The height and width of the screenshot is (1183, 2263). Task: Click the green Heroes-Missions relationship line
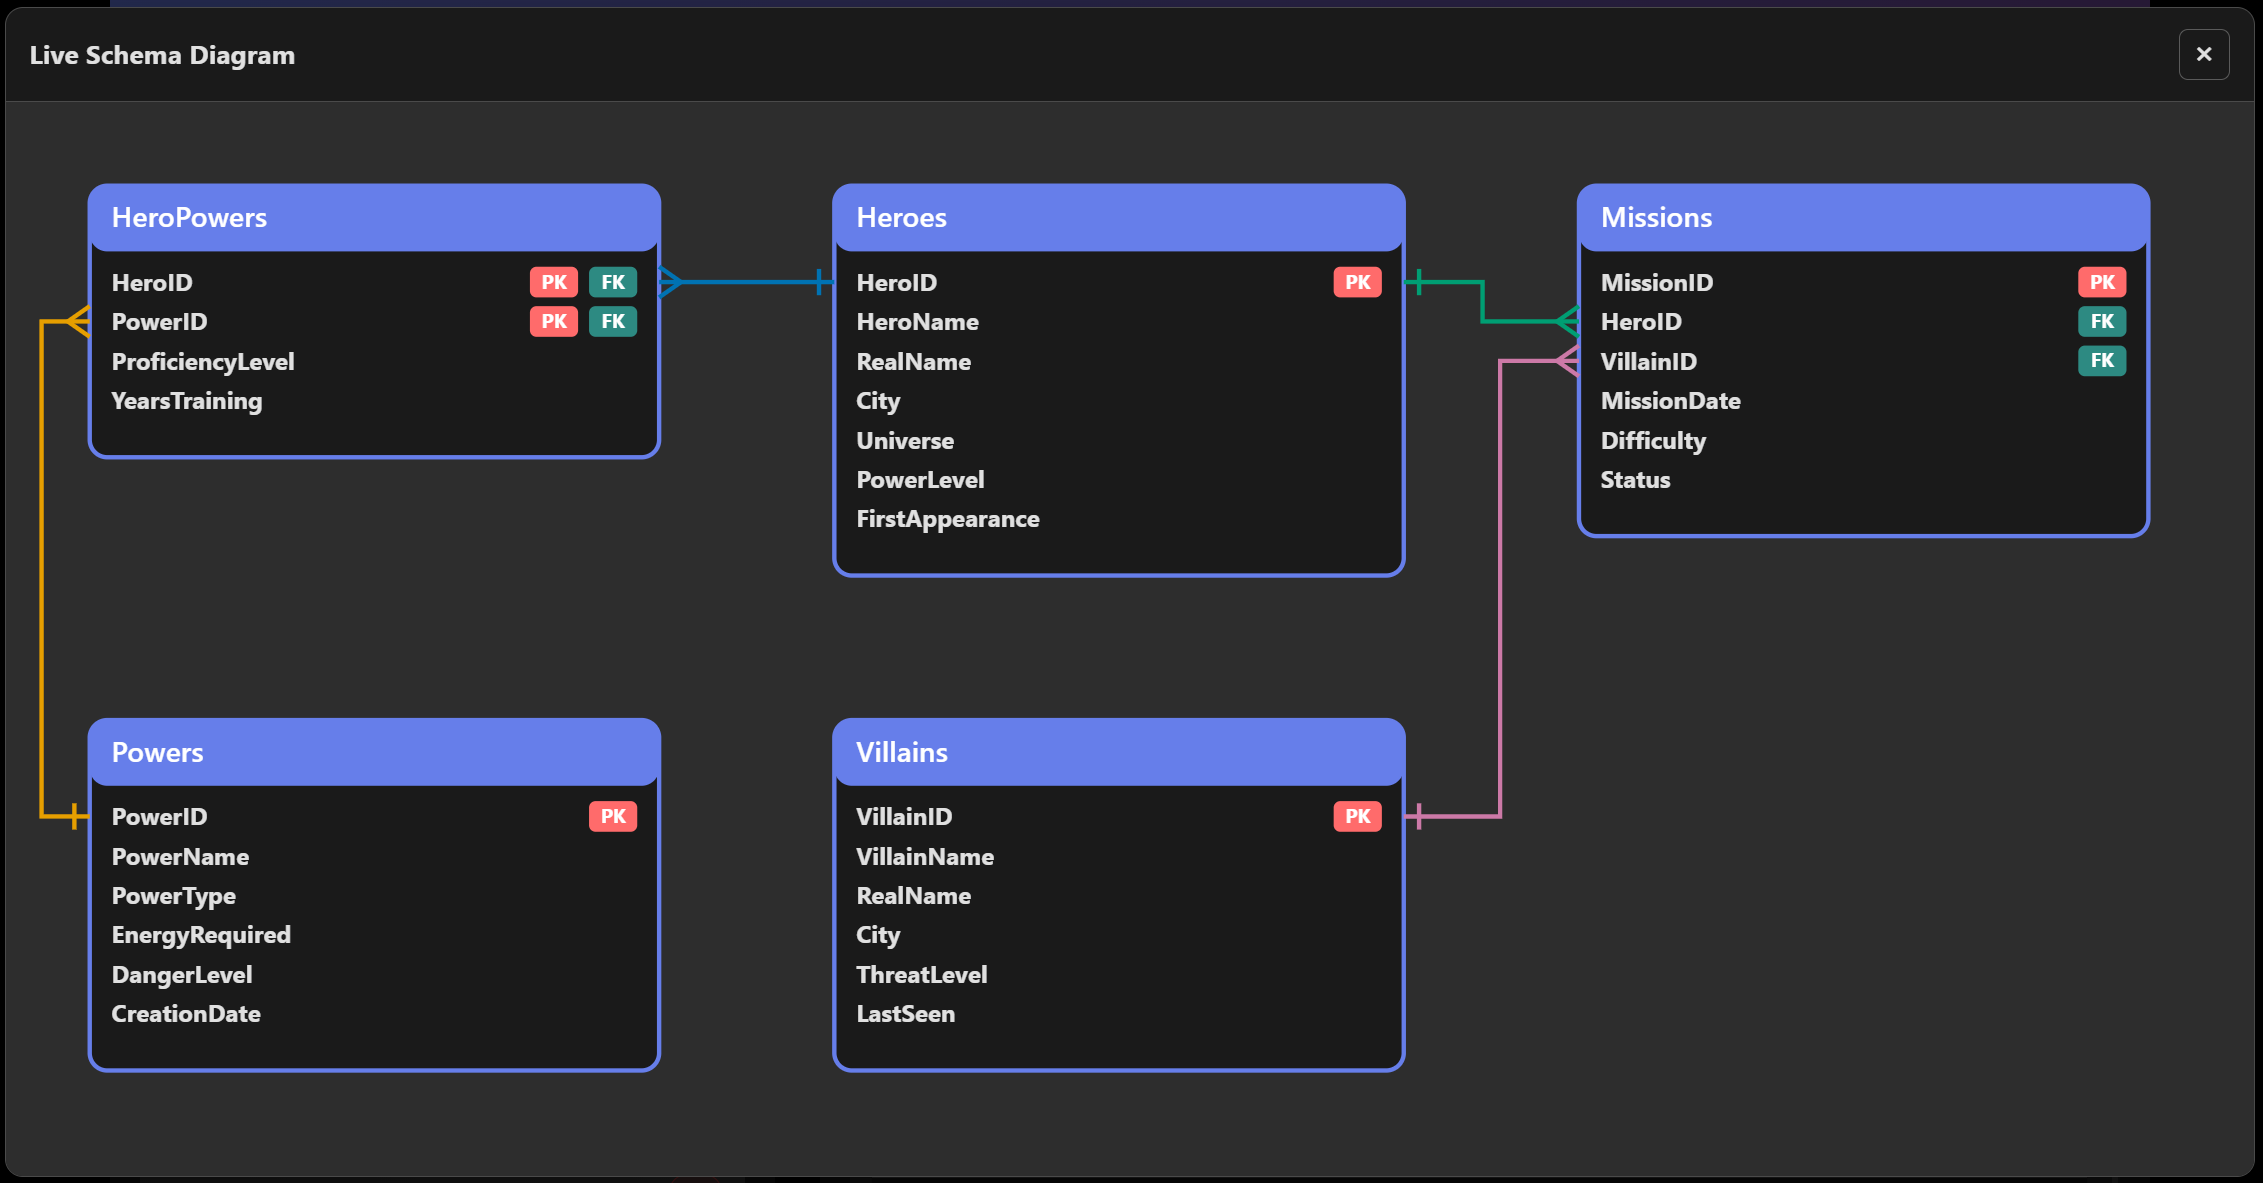coord(1482,302)
